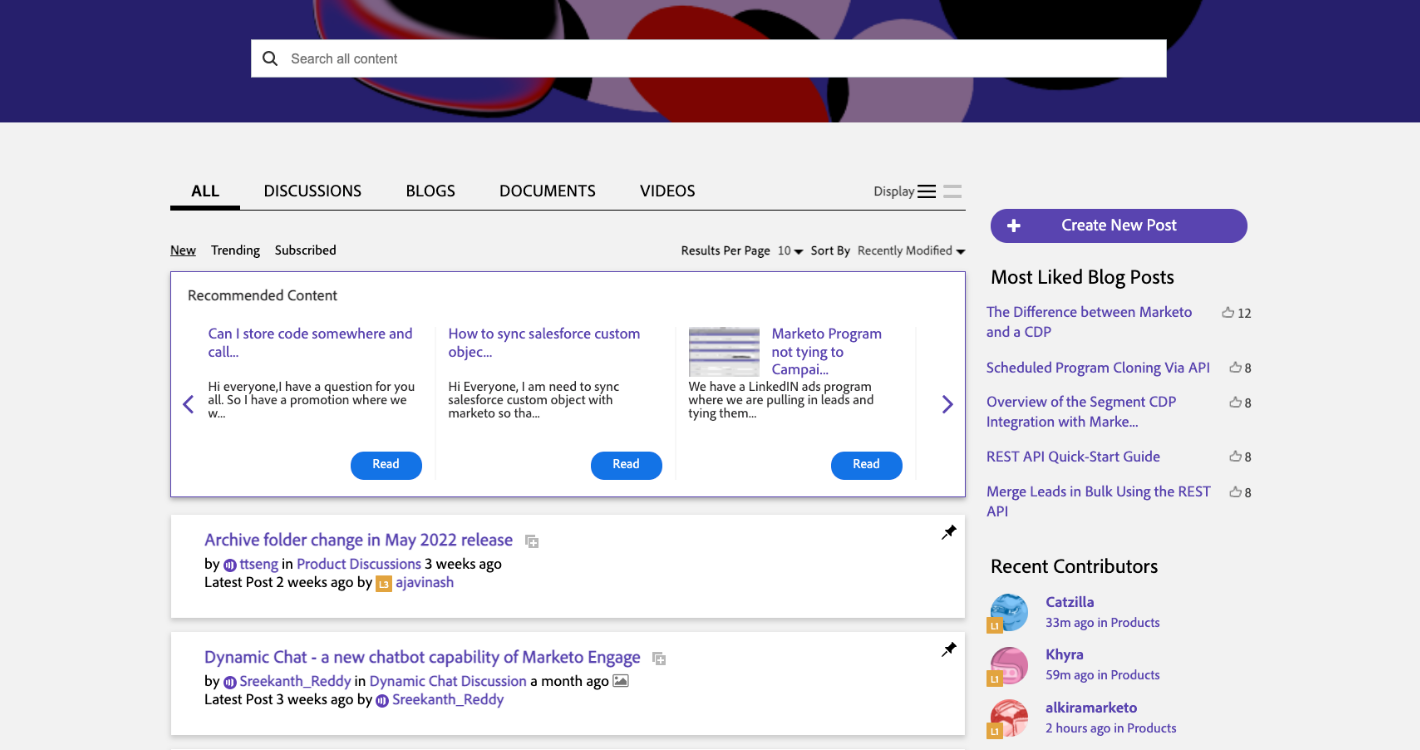
Task: Click the Create New Post button
Action: [1119, 226]
